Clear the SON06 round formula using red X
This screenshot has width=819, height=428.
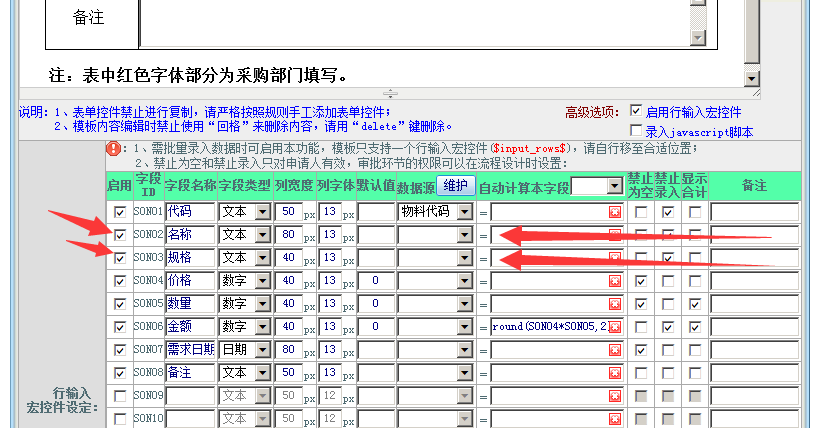[x=614, y=327]
